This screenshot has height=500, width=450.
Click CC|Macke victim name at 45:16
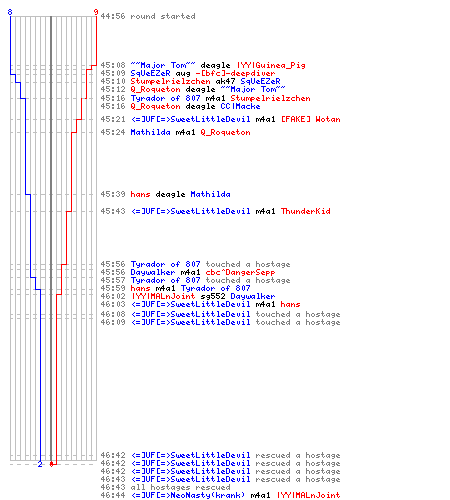(x=240, y=106)
